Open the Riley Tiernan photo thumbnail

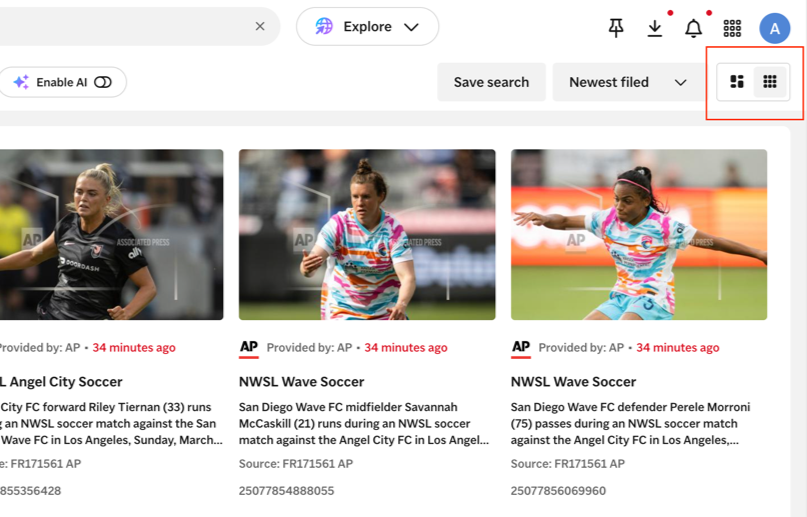[112, 235]
